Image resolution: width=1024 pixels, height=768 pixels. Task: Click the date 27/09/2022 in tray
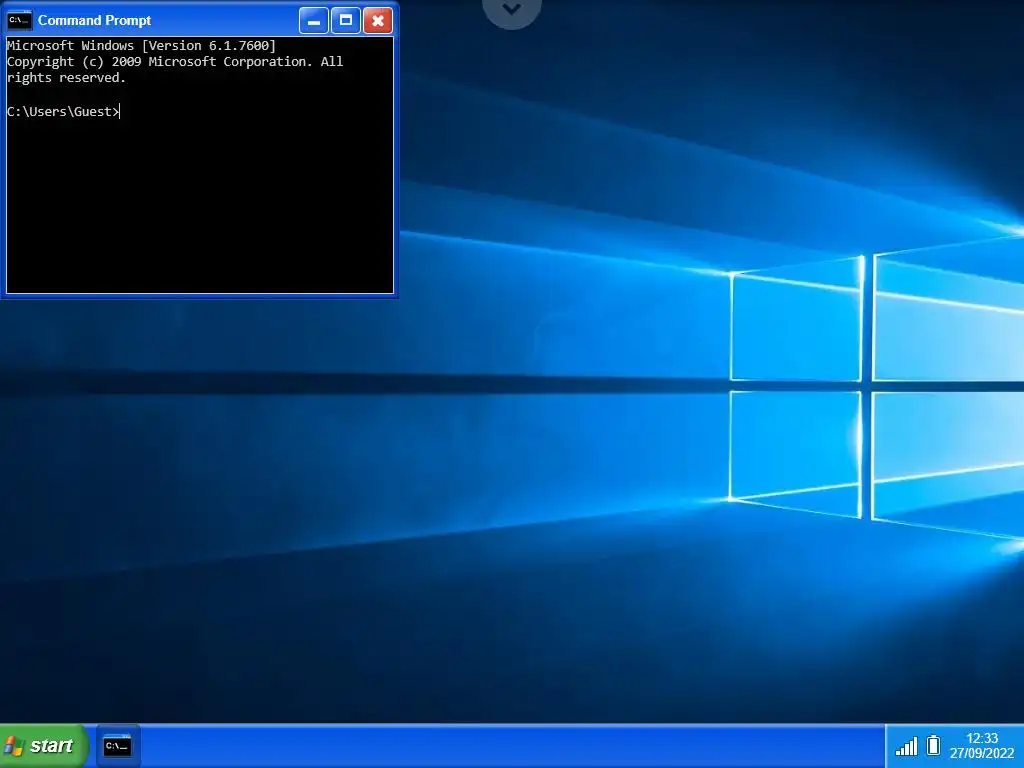point(982,753)
